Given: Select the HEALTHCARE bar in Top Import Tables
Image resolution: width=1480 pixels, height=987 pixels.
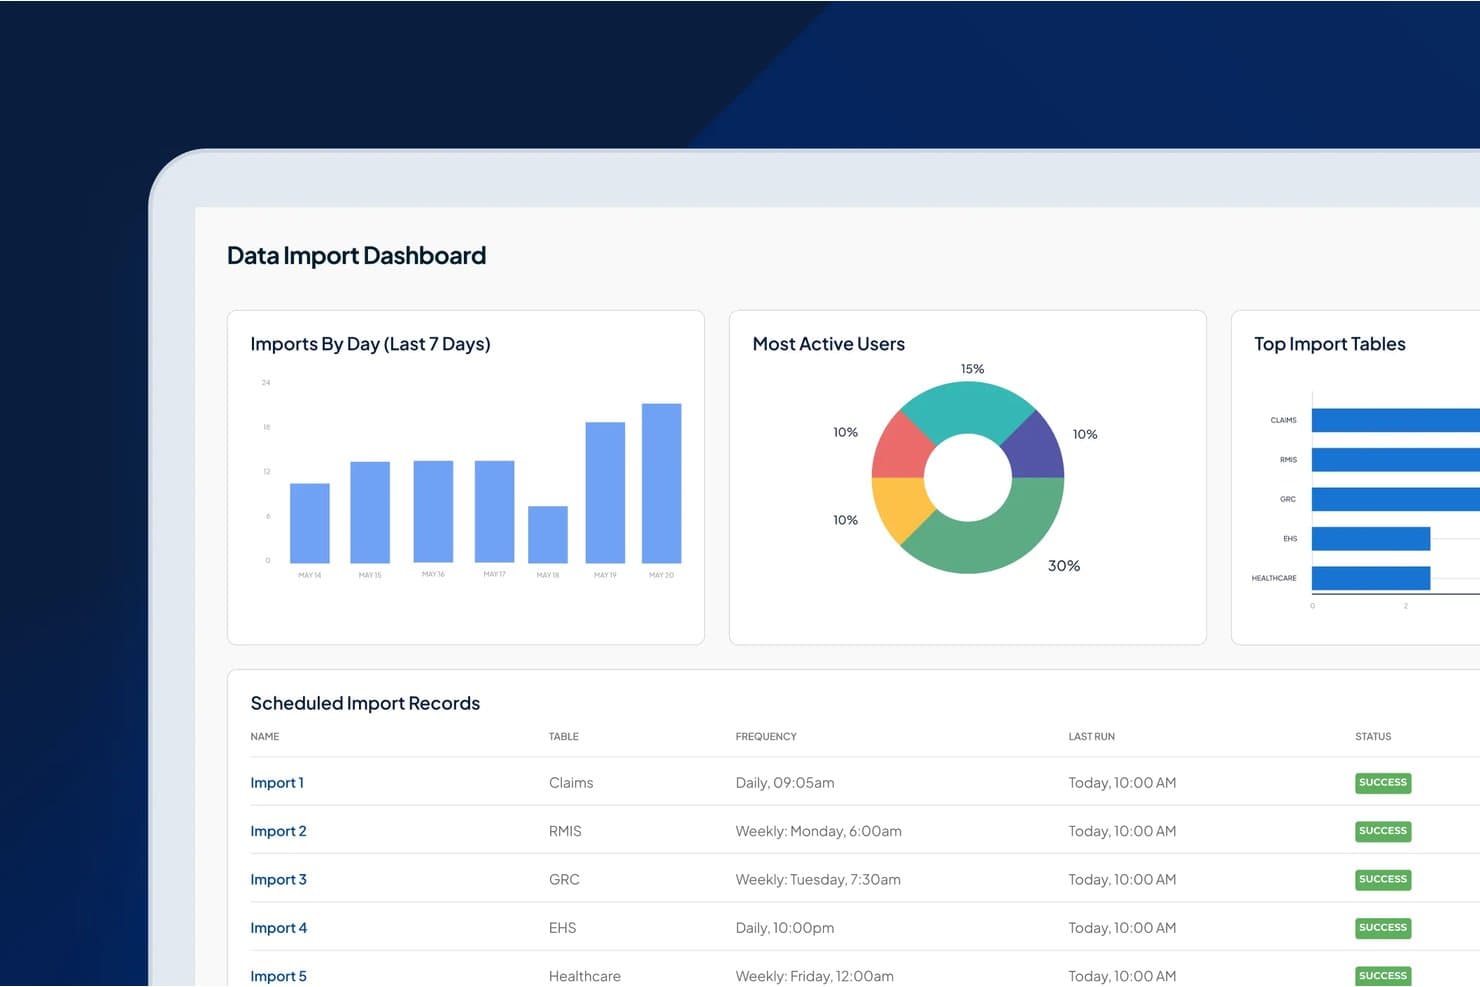Looking at the screenshot, I should point(1371,578).
